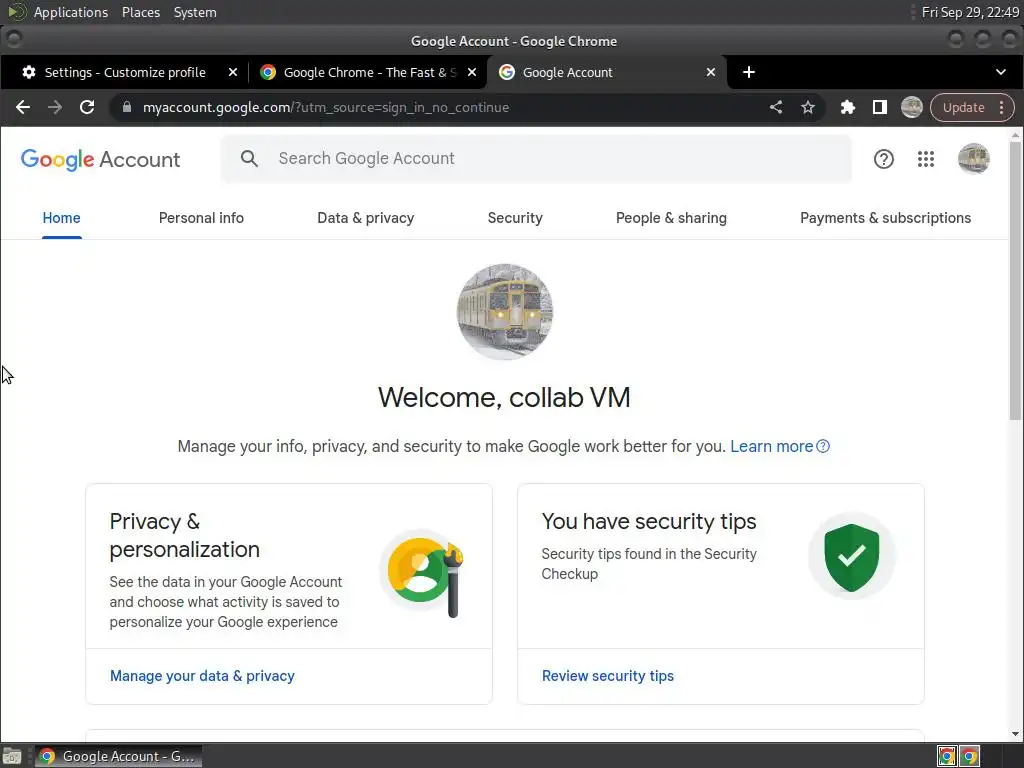Image resolution: width=1024 pixels, height=768 pixels.
Task: Click the second workspace switcher Chrome icon
Action: coord(970,756)
